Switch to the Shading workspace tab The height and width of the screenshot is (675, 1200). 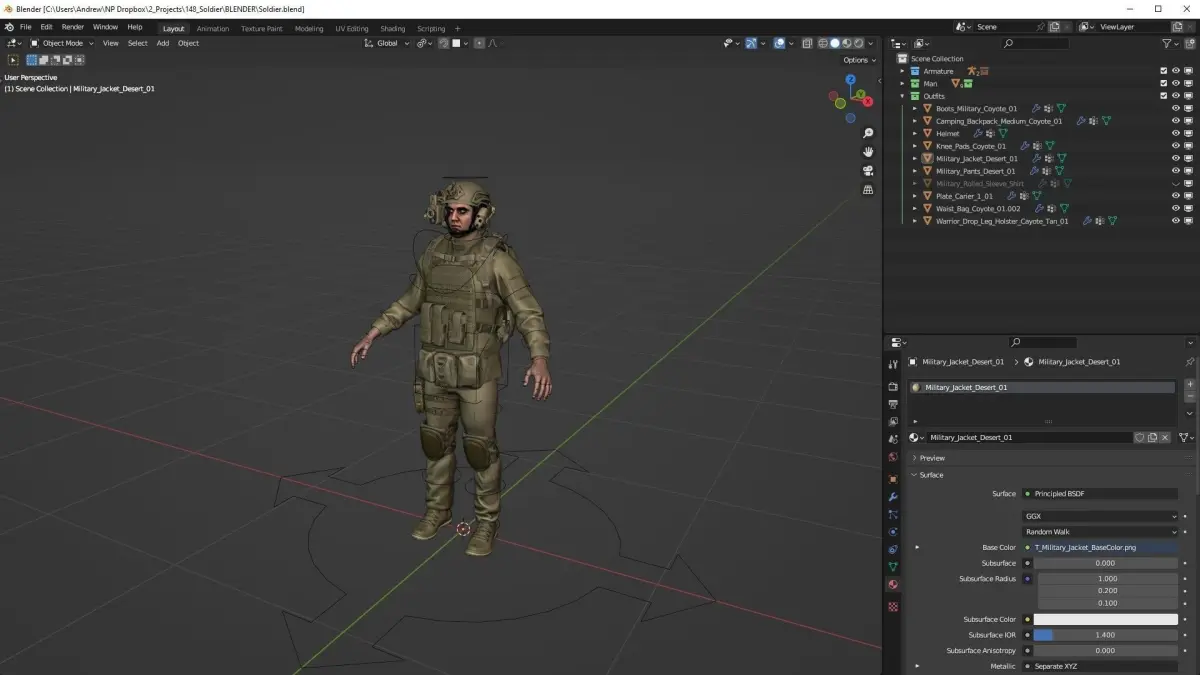(392, 28)
